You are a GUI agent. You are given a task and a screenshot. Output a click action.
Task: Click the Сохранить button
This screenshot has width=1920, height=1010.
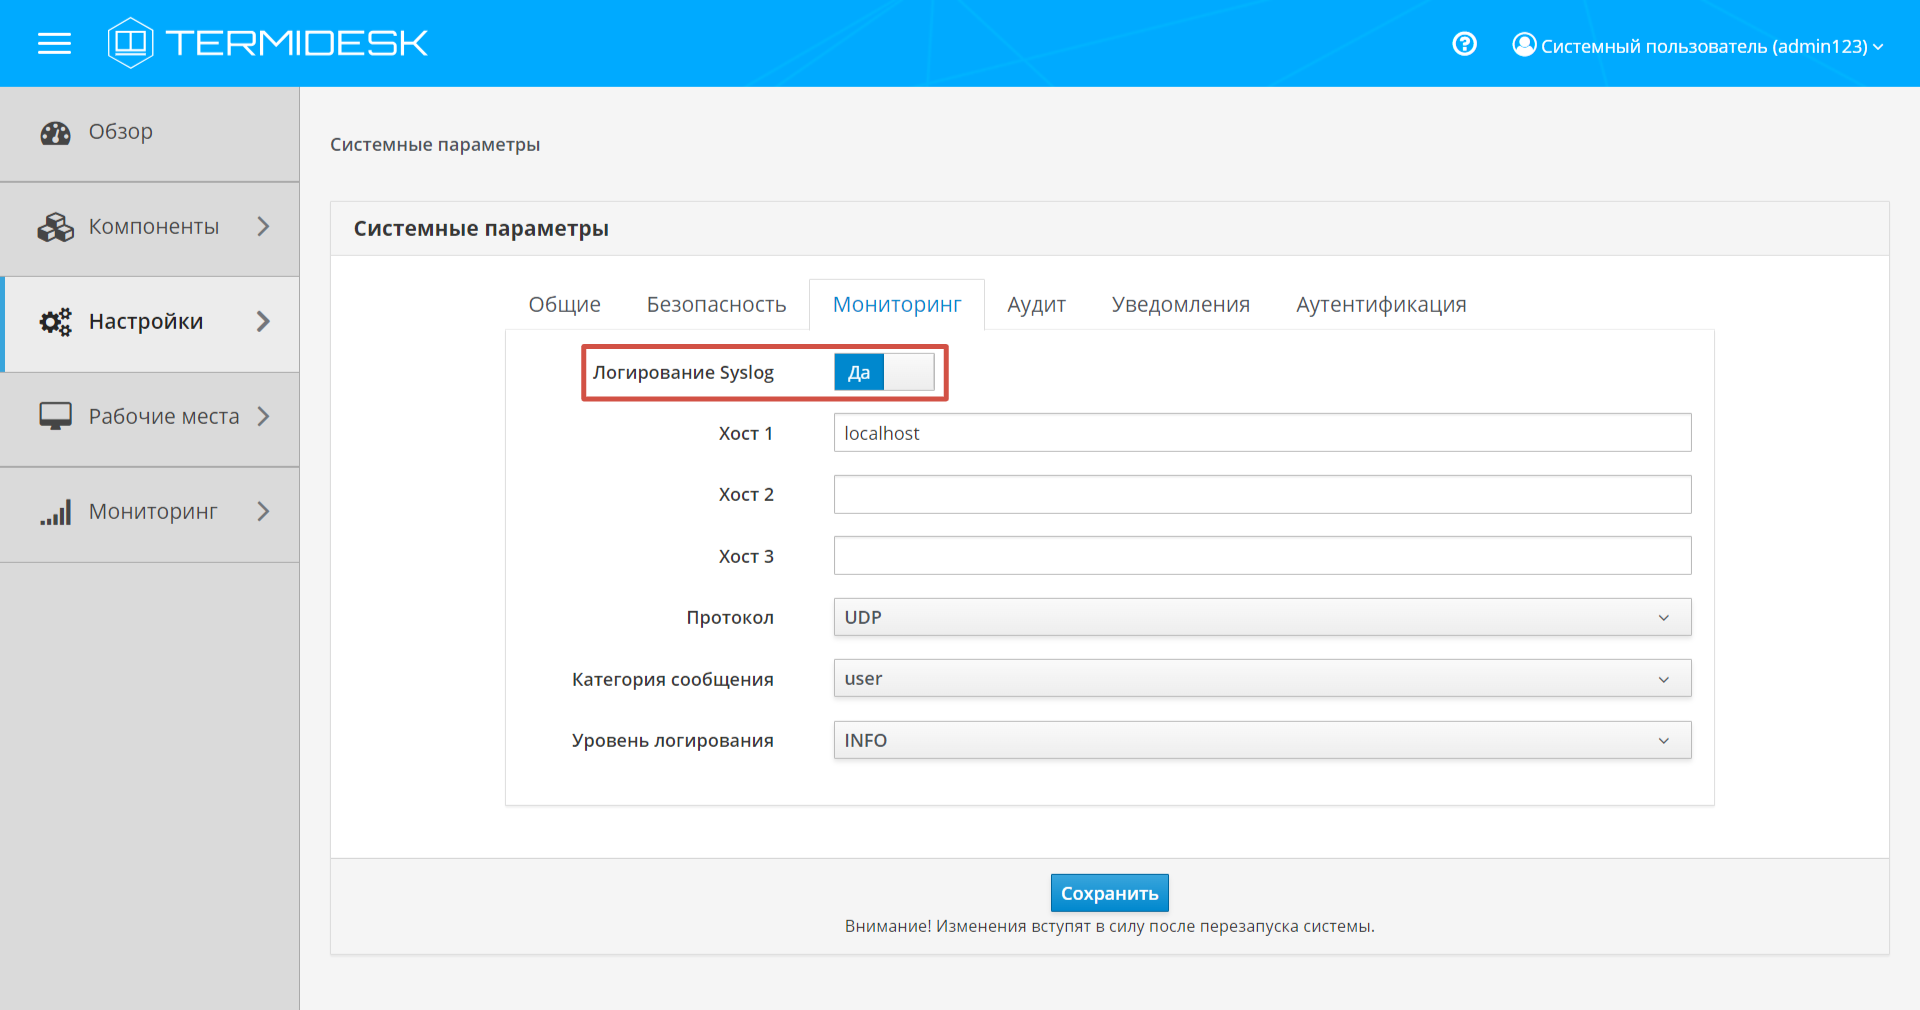[1109, 893]
